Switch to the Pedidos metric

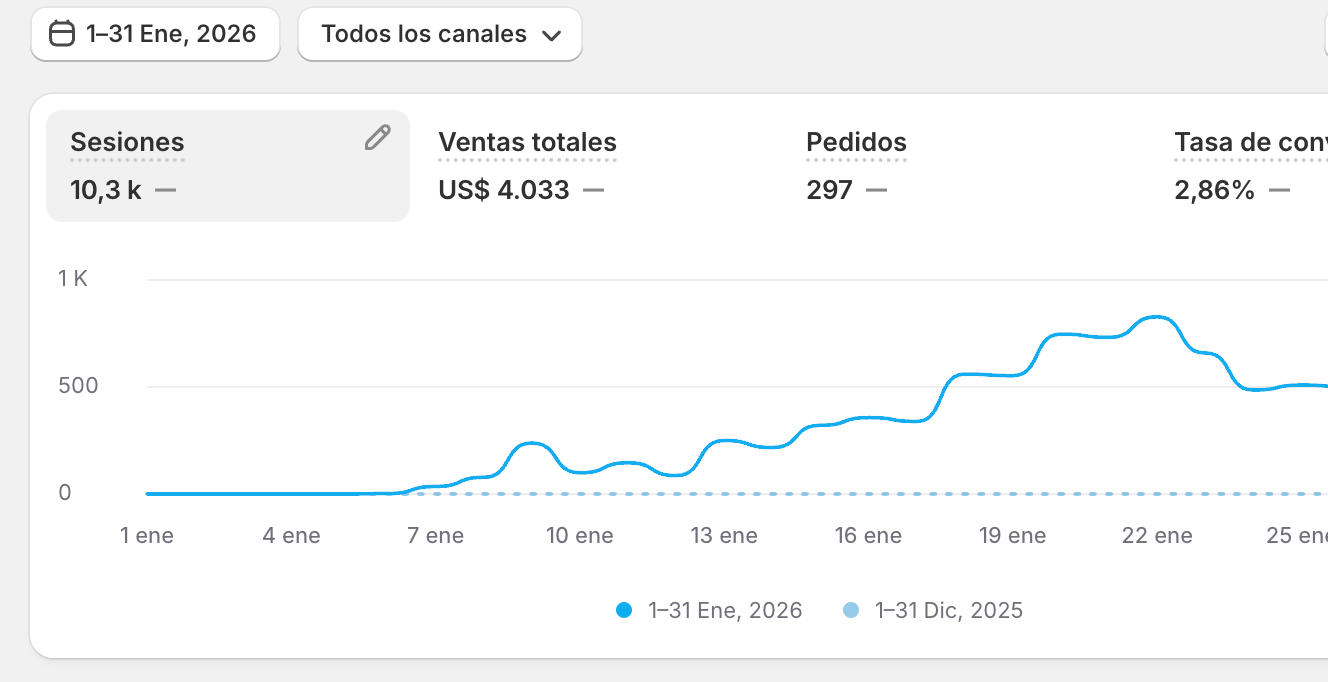click(x=856, y=142)
